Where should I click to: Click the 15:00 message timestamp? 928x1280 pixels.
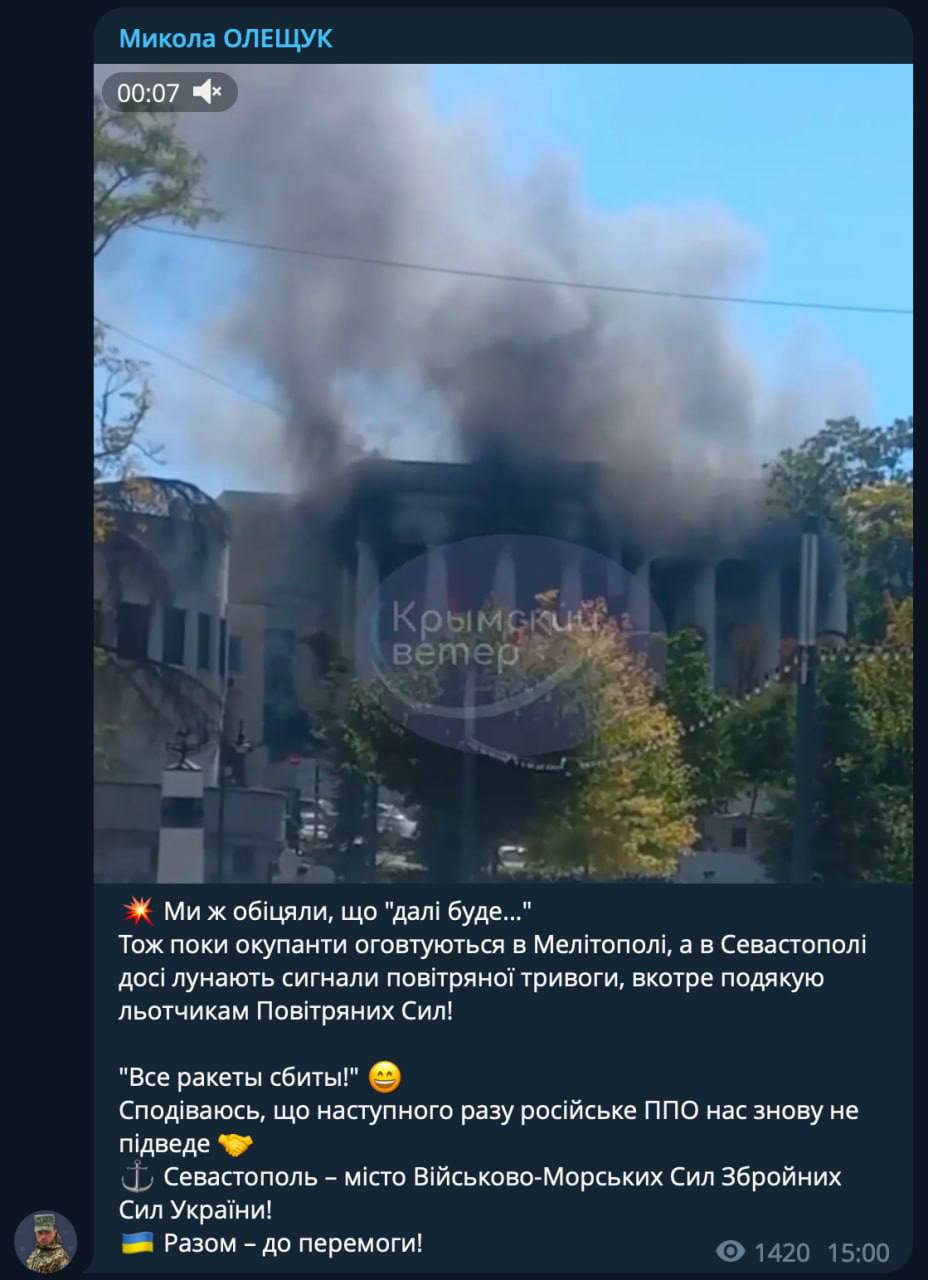pos(858,1252)
